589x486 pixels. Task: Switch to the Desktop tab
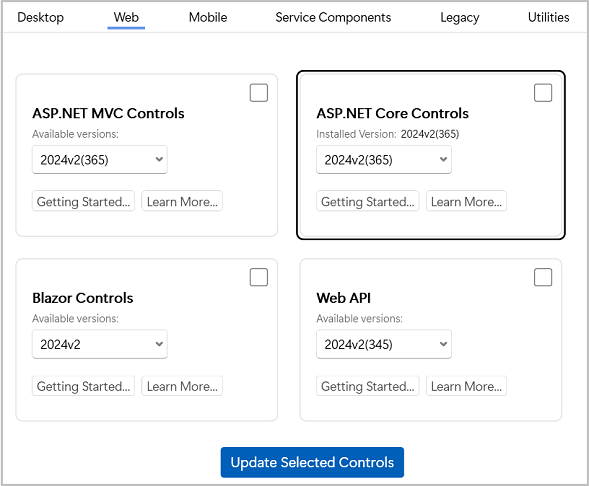pos(41,17)
